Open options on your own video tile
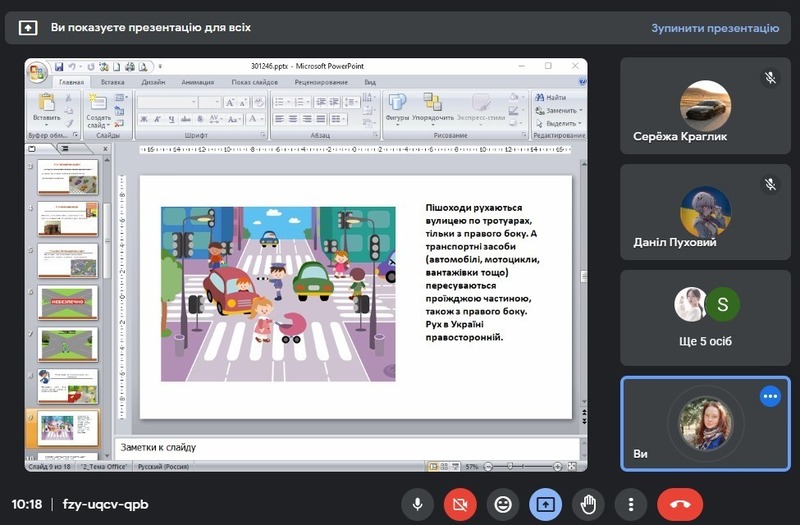The height and width of the screenshot is (525, 800). [x=770, y=397]
